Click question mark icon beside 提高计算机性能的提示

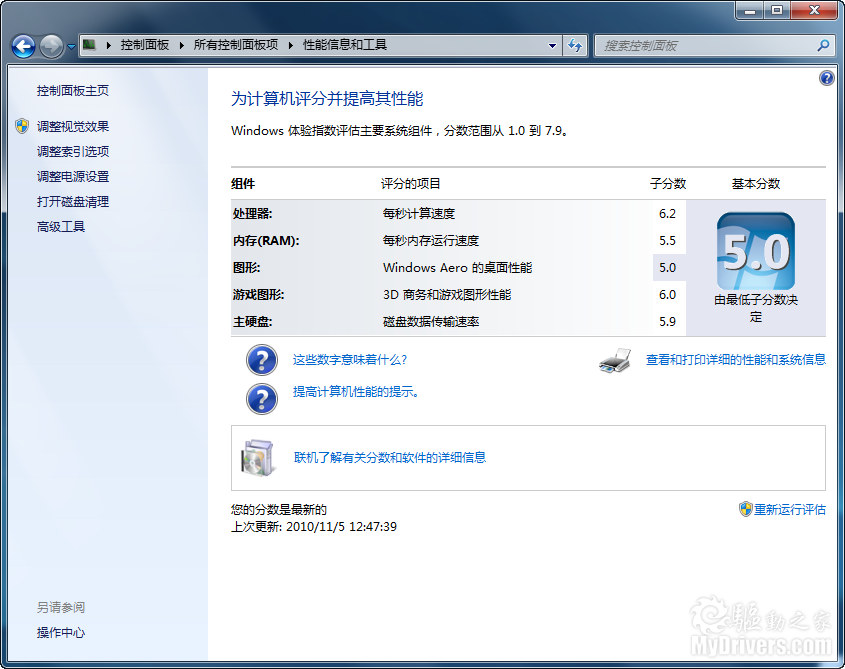261,397
